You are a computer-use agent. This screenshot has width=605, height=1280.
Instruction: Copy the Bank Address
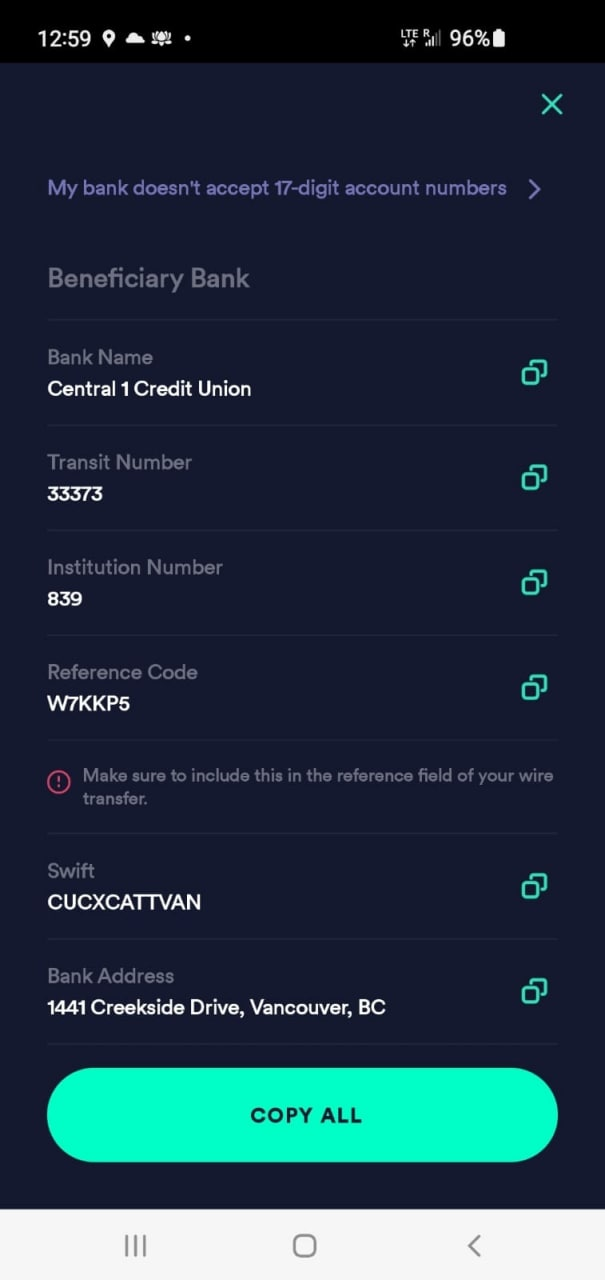tap(534, 991)
